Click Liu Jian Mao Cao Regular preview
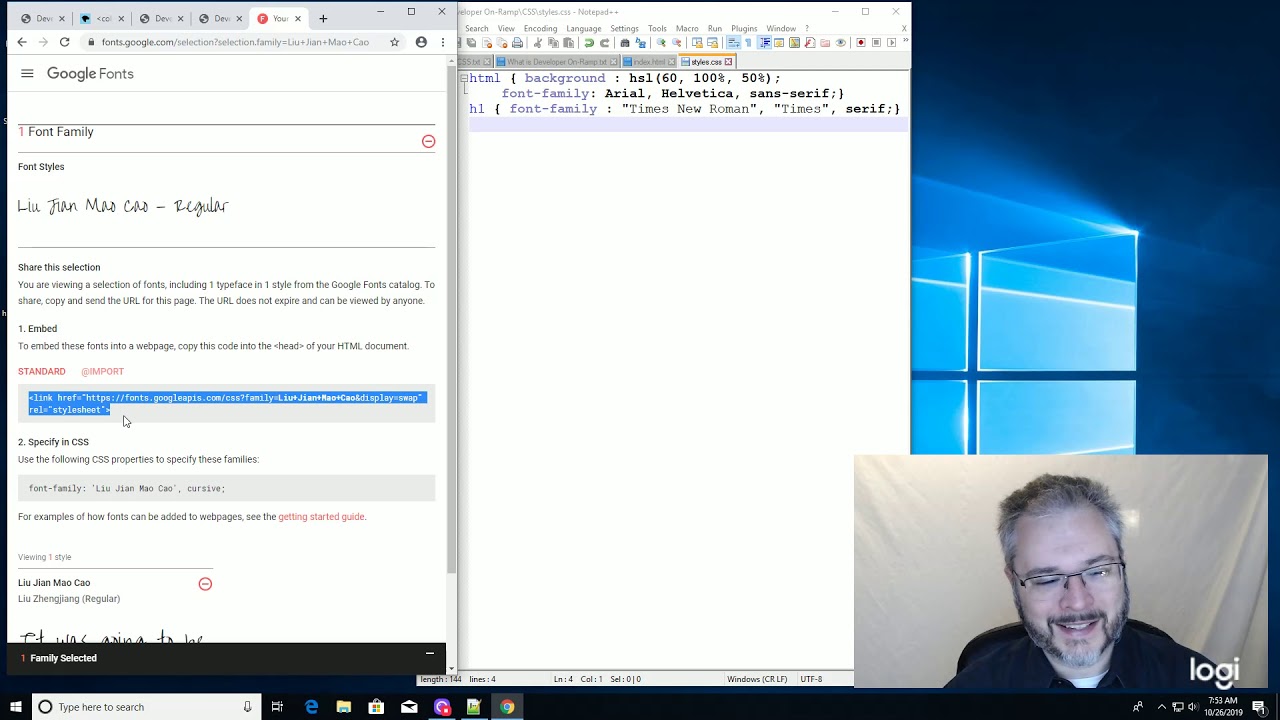The height and width of the screenshot is (720, 1280). [123, 206]
